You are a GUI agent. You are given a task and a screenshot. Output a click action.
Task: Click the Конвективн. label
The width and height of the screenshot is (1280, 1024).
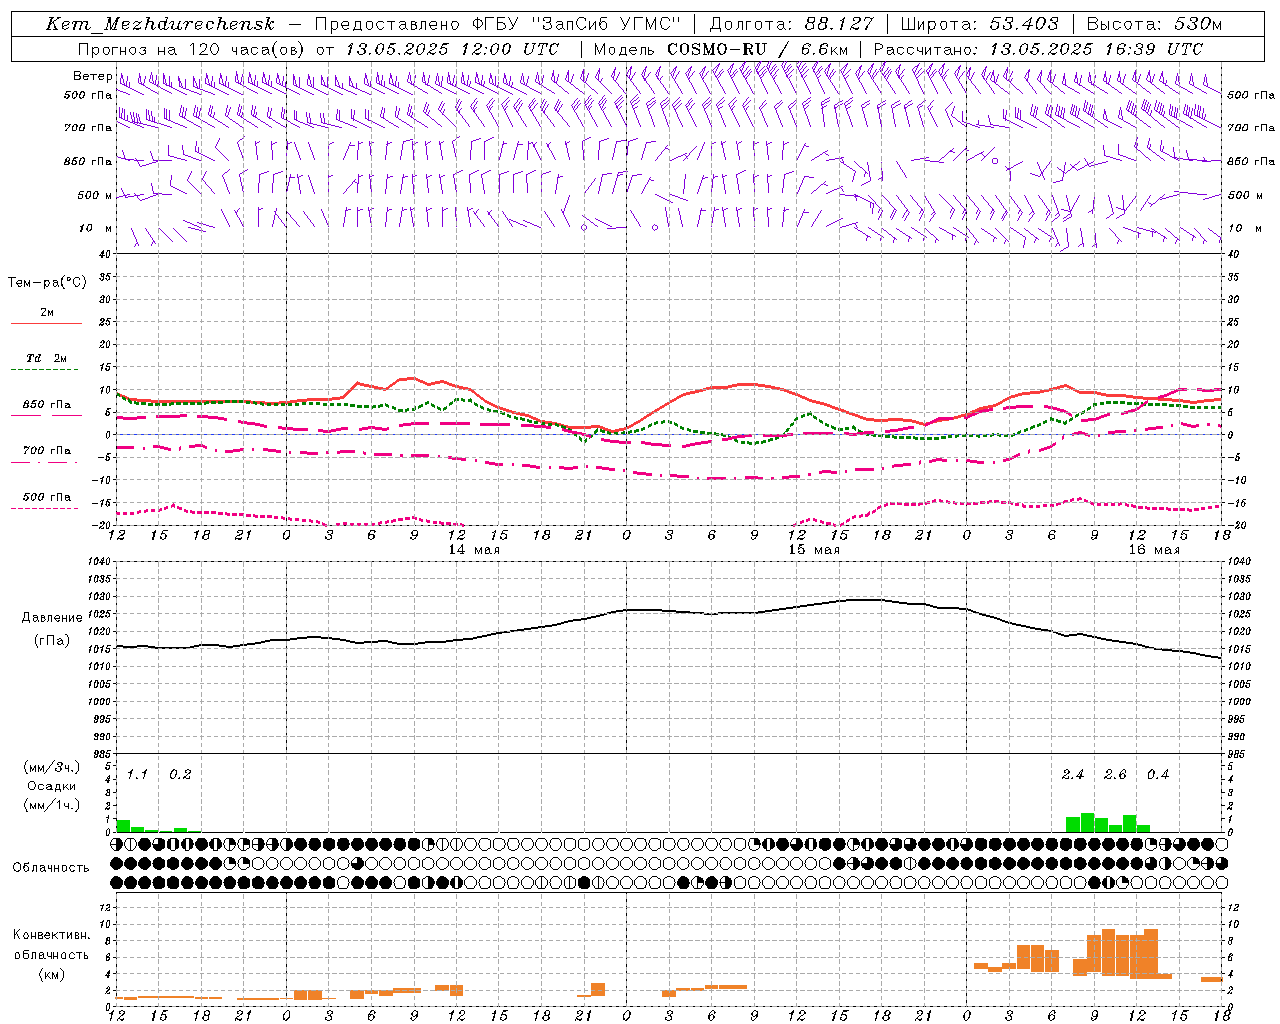pos(52,935)
